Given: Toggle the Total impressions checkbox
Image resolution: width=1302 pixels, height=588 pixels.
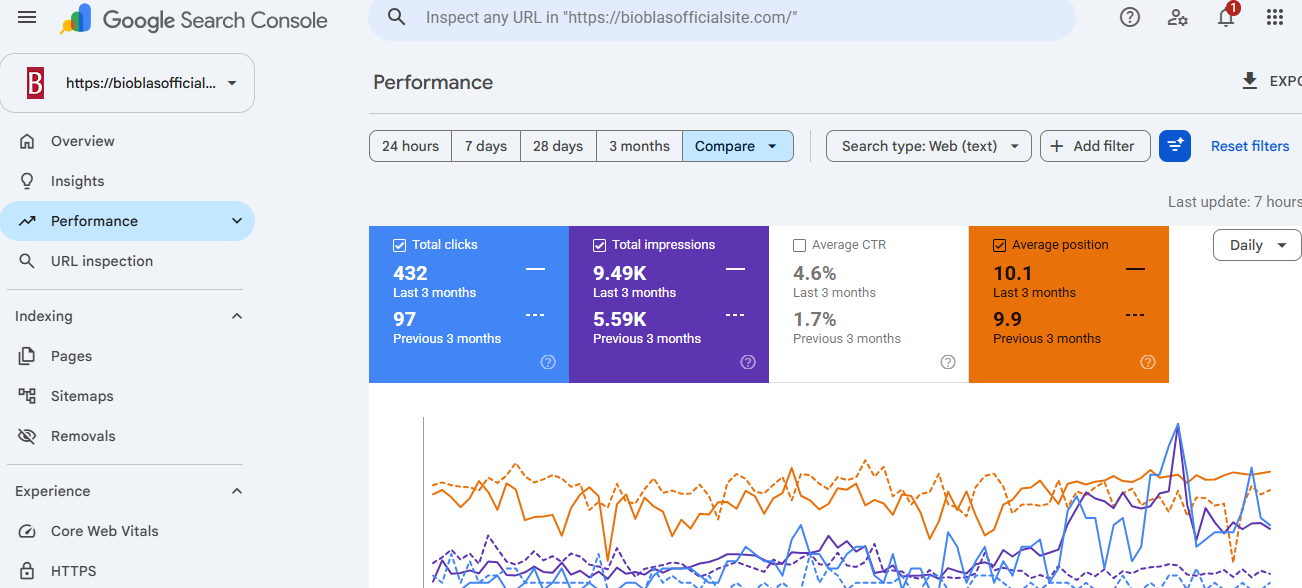Looking at the screenshot, I should coord(600,245).
